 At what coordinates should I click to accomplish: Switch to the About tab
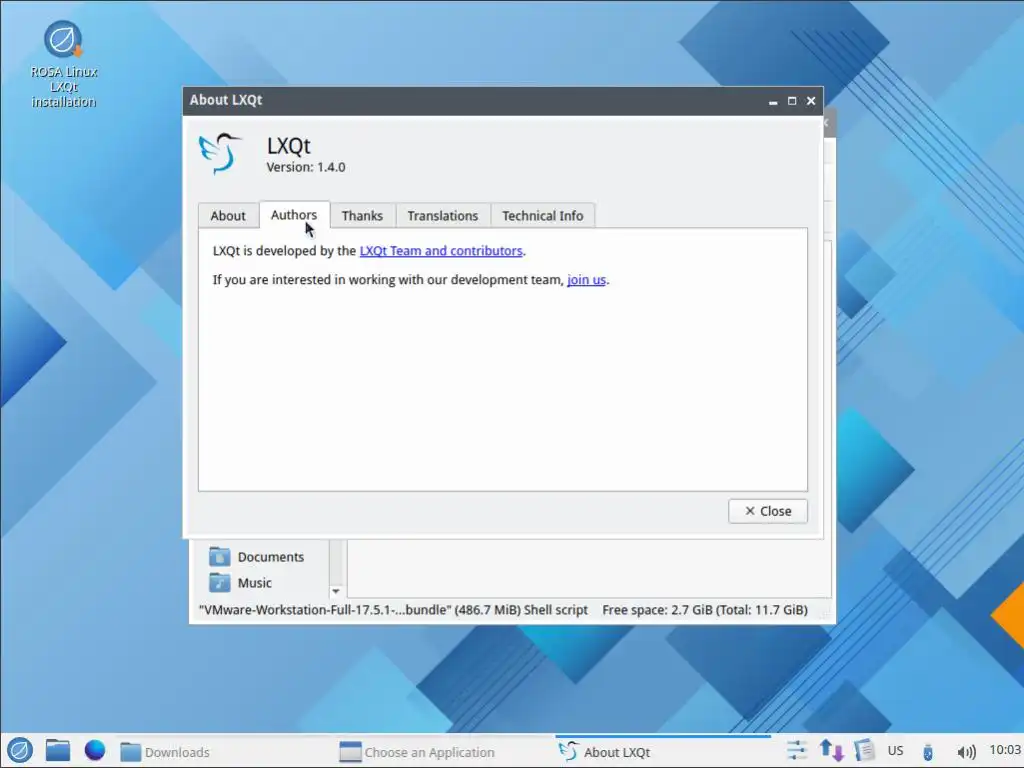(x=228, y=216)
